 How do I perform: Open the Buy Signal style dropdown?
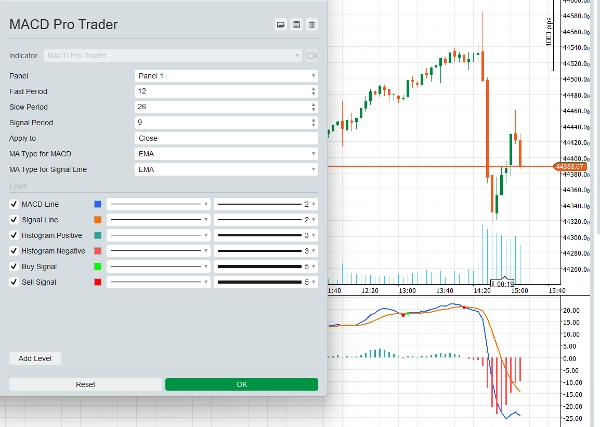[x=158, y=267]
